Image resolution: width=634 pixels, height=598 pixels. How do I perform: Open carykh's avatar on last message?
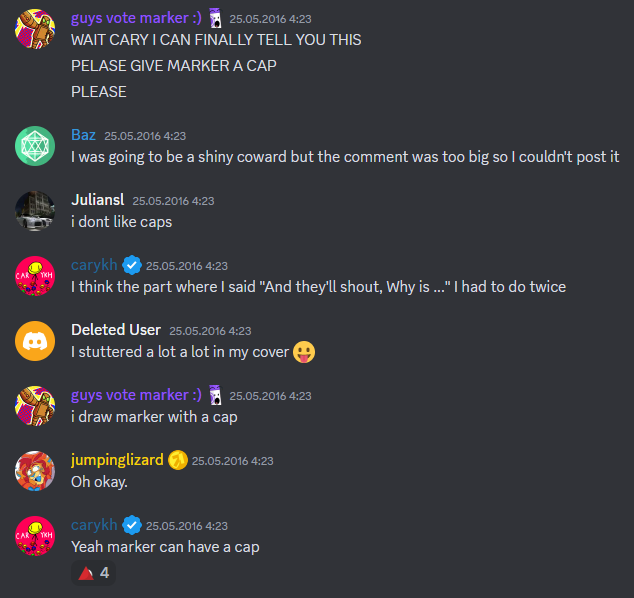pos(35,536)
